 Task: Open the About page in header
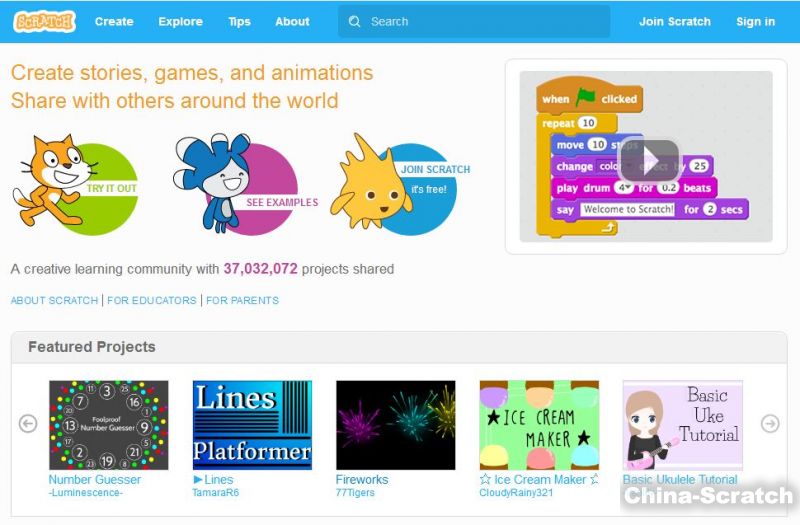pyautogui.click(x=292, y=21)
